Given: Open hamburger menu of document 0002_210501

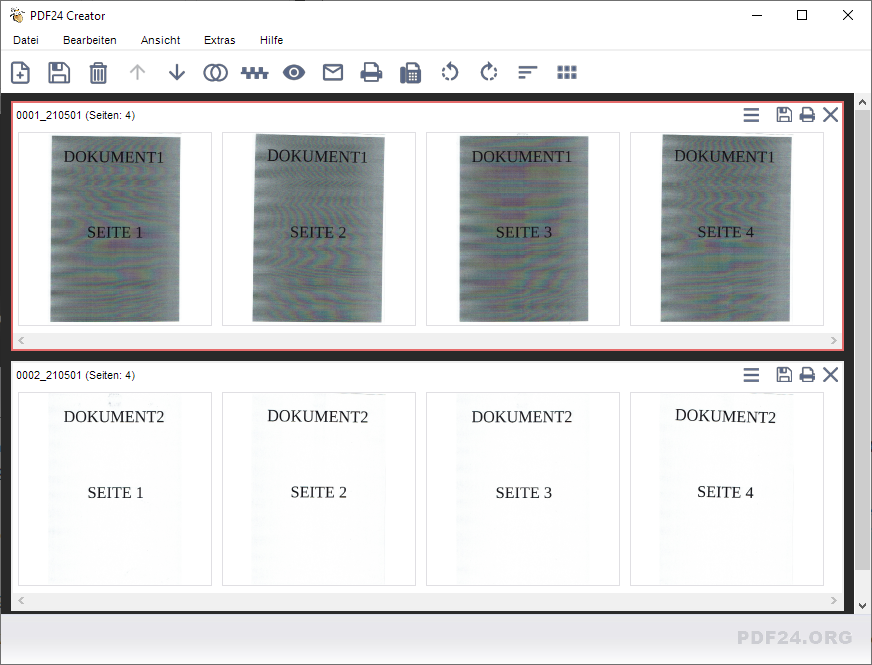Looking at the screenshot, I should click(x=751, y=375).
